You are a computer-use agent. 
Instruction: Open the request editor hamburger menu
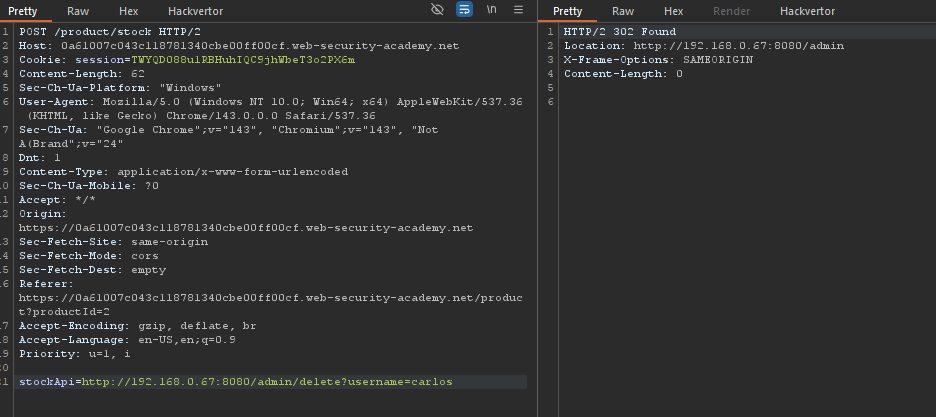click(518, 10)
